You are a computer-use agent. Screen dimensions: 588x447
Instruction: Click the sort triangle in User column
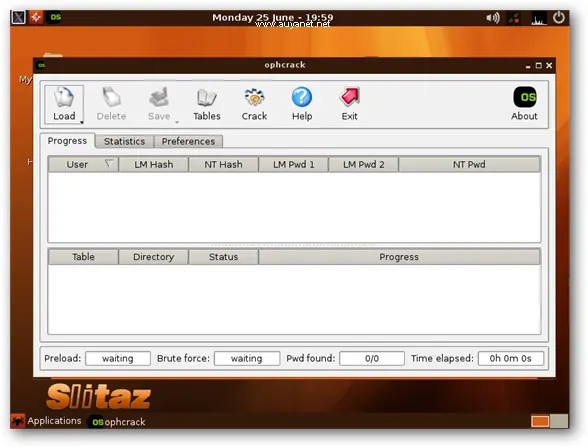tap(109, 164)
